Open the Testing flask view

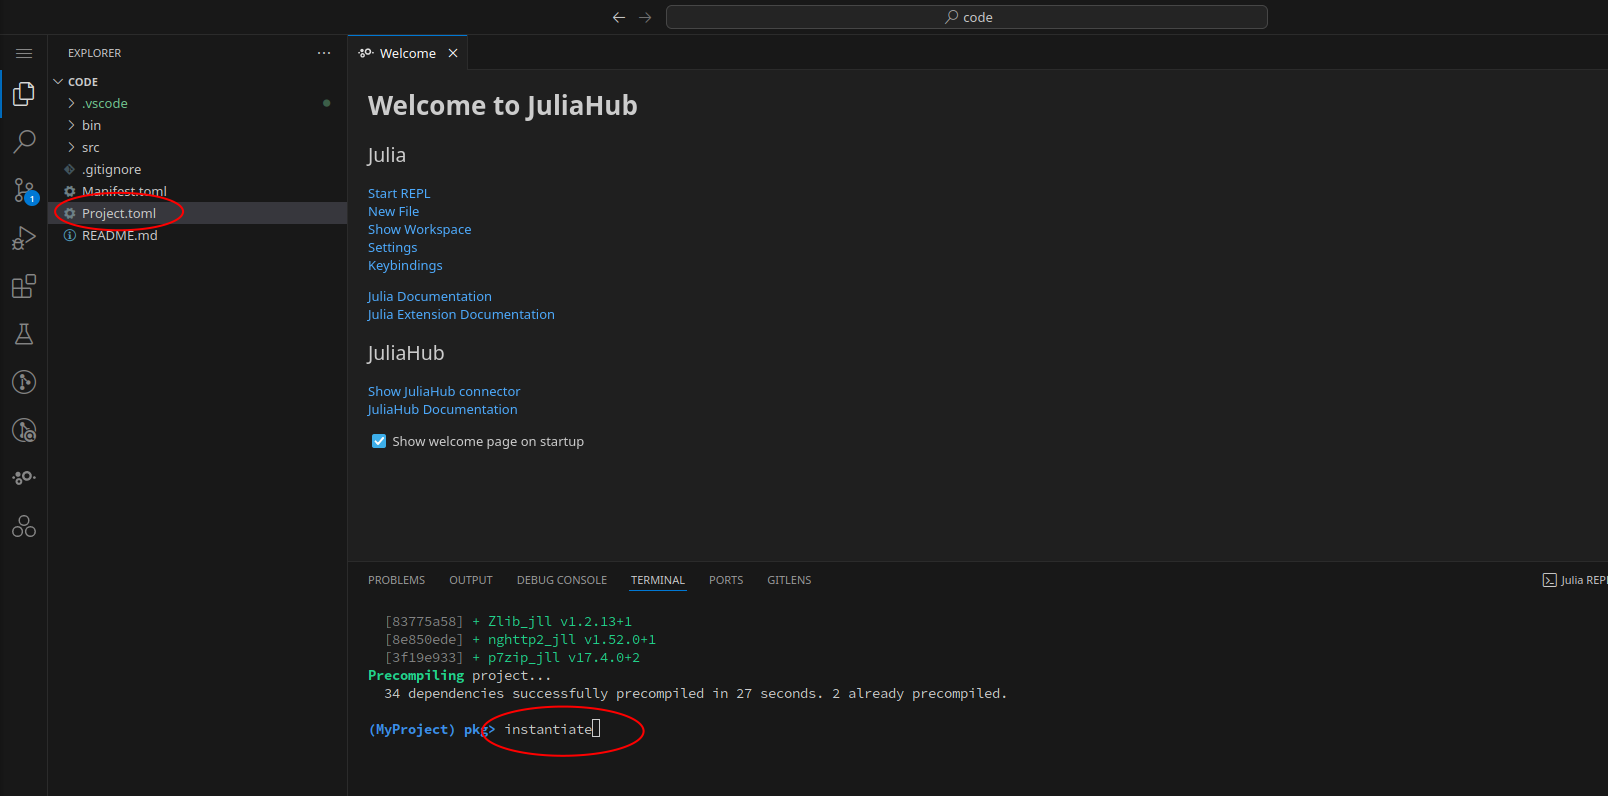(24, 334)
